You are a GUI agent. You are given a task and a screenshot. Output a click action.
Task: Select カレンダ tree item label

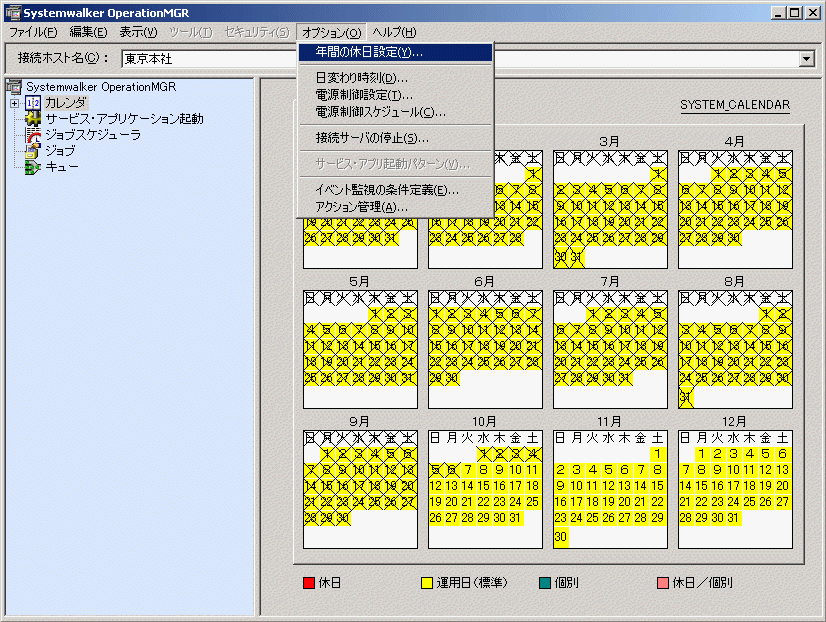point(65,103)
